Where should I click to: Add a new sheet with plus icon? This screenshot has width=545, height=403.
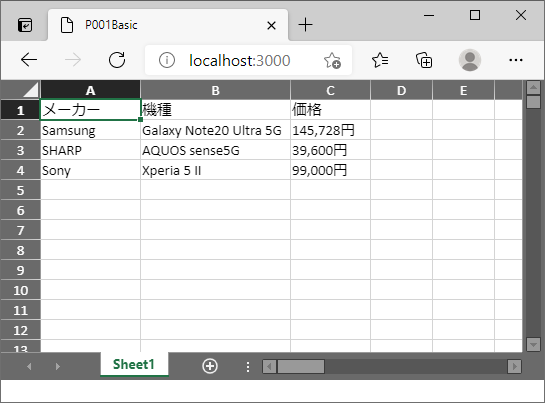coord(210,366)
